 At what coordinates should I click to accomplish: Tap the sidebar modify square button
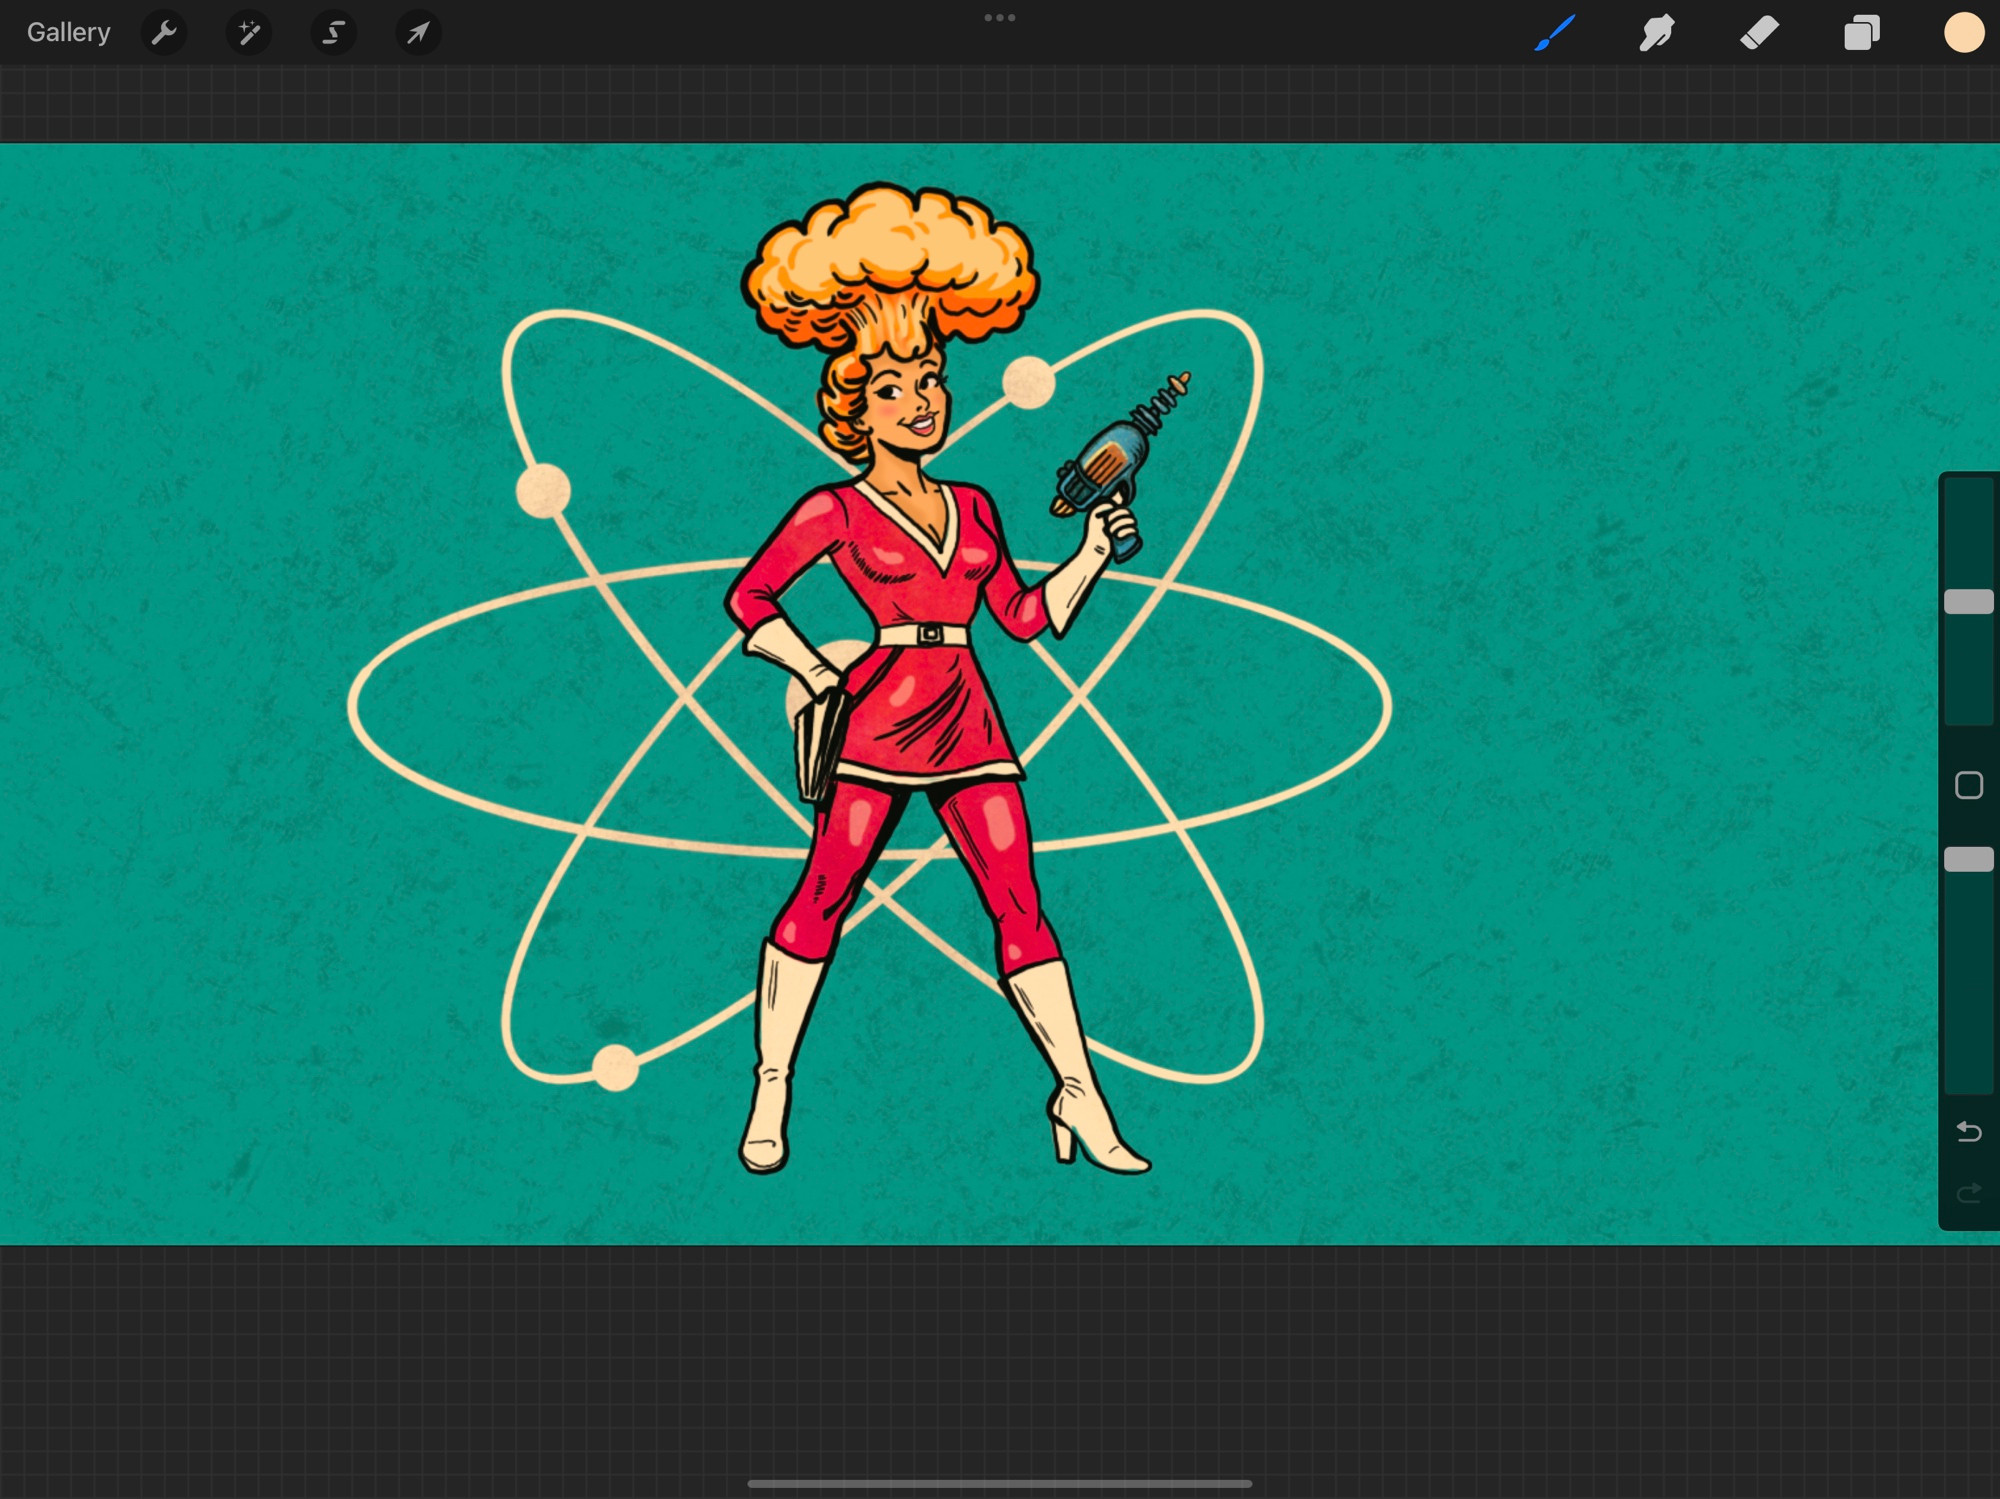point(1969,785)
